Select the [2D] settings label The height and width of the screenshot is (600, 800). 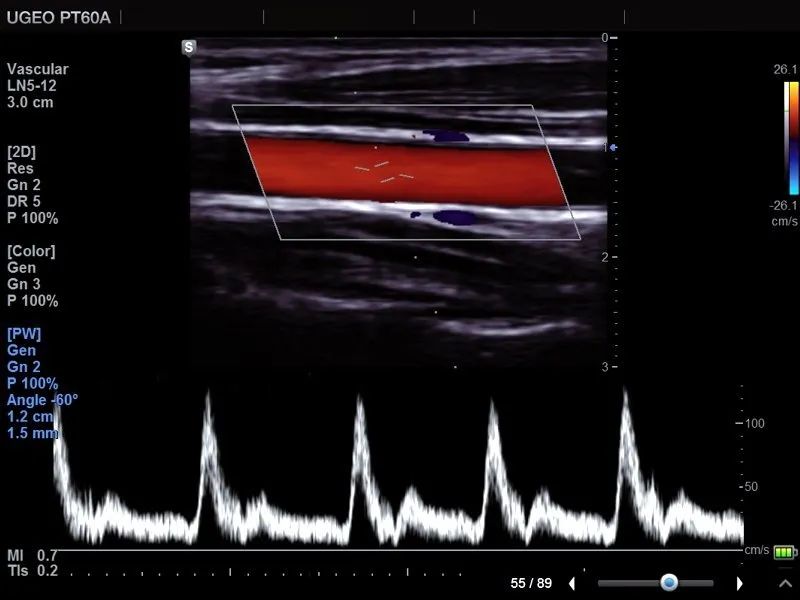pyautogui.click(x=22, y=152)
